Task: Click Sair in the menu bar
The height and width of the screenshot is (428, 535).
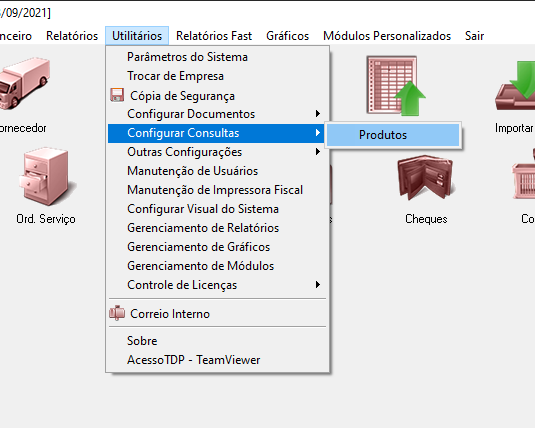Action: pyautogui.click(x=474, y=36)
